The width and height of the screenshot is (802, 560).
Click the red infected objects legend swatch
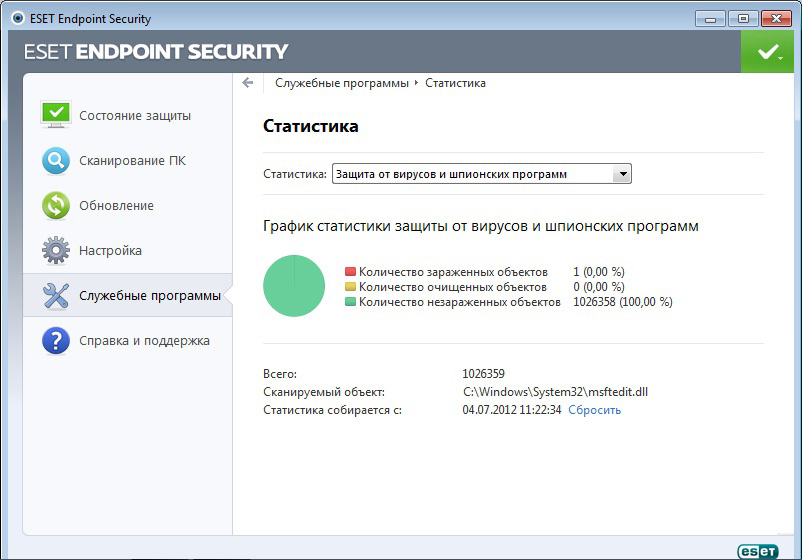pos(350,272)
